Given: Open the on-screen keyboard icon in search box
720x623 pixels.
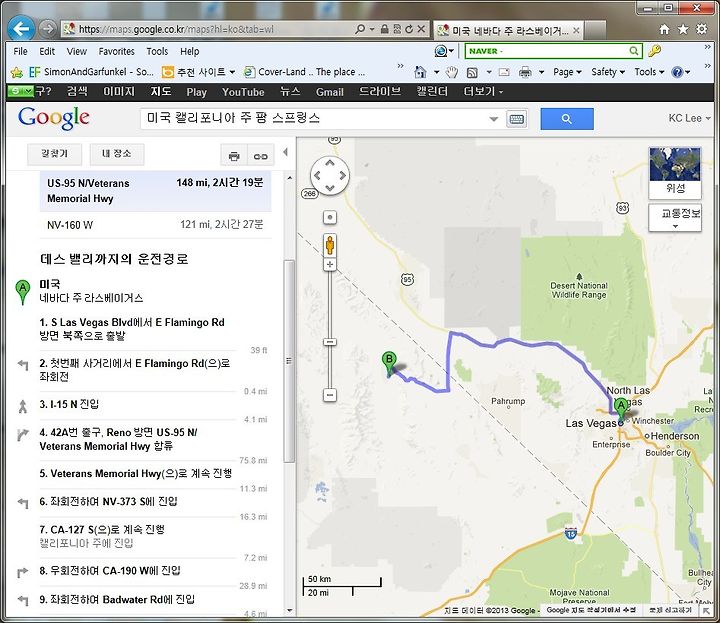Looking at the screenshot, I should 517,119.
